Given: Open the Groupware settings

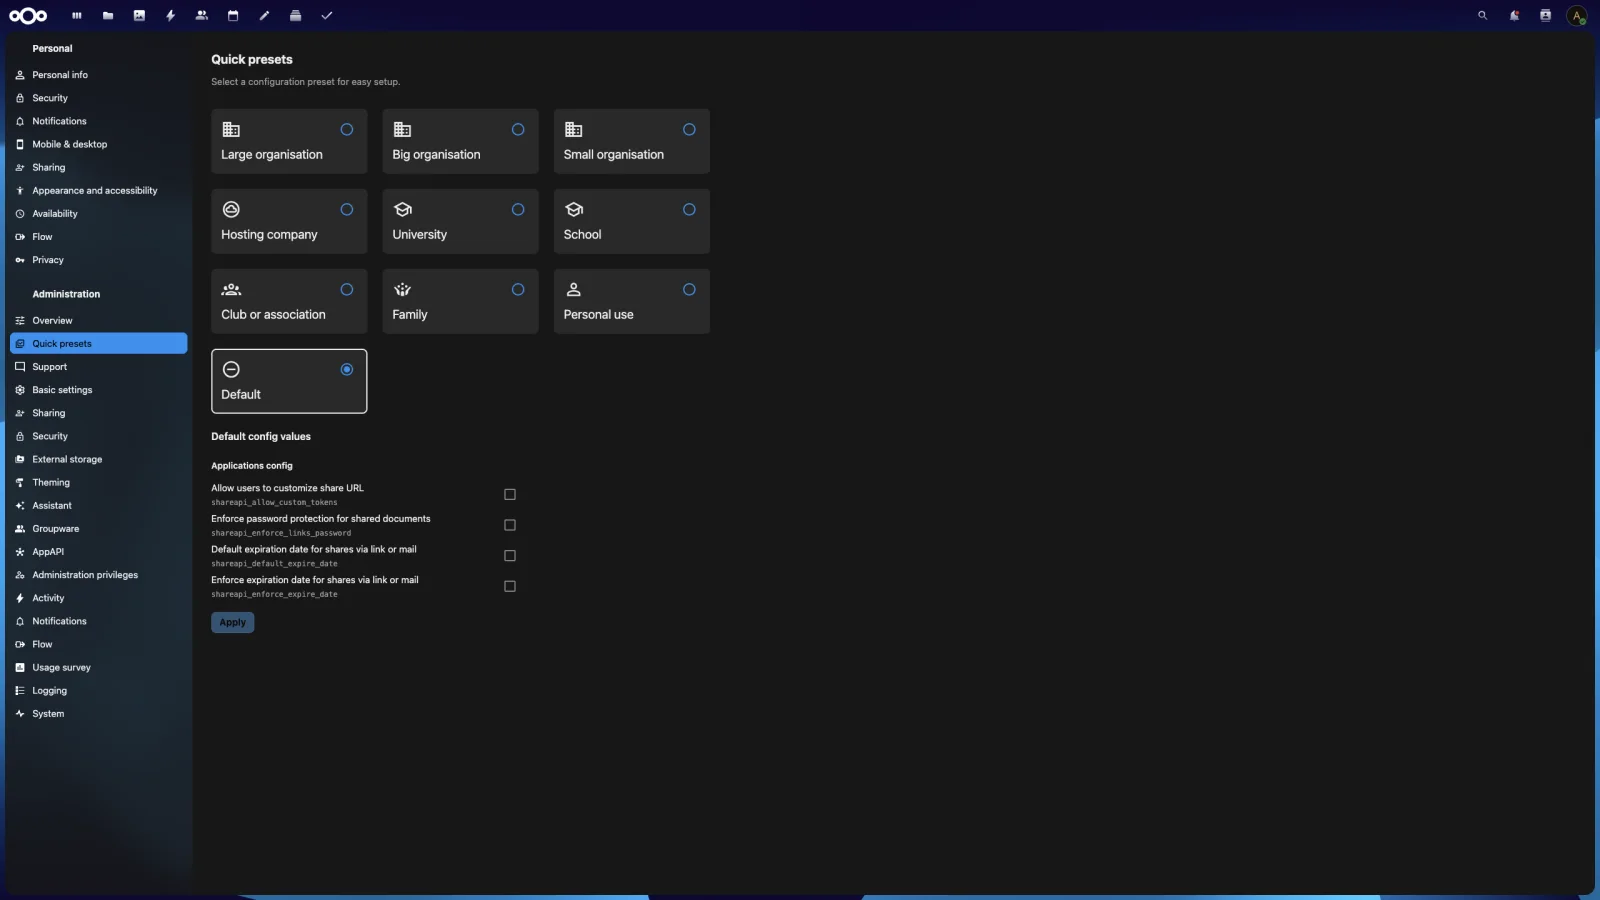Looking at the screenshot, I should 98,529.
